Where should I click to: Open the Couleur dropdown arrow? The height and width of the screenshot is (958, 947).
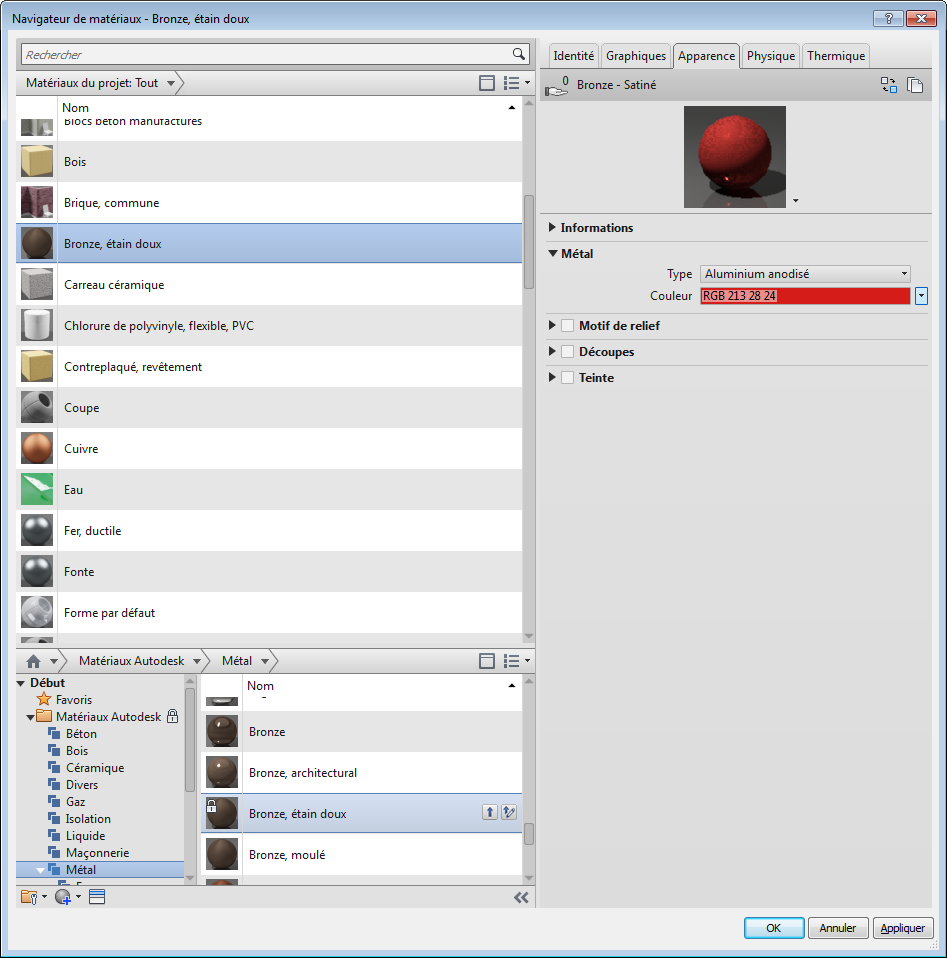click(x=921, y=296)
